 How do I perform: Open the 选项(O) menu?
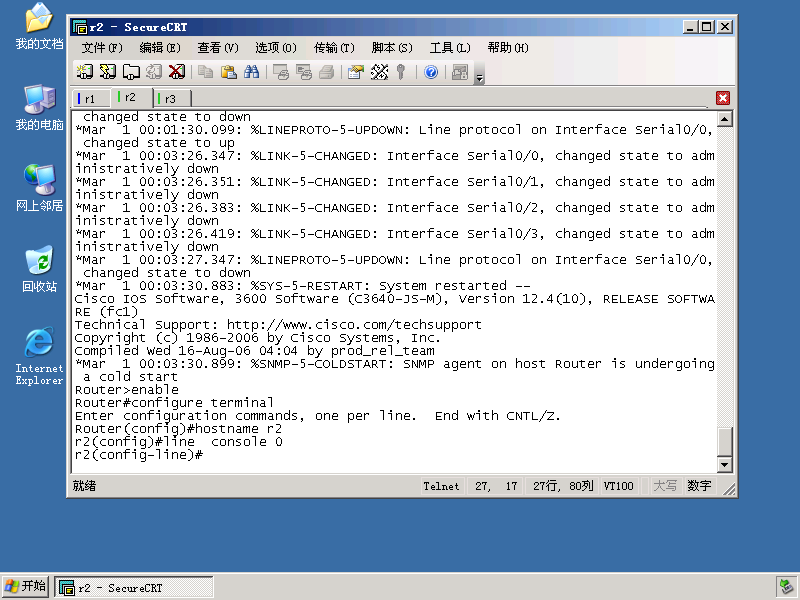tap(276, 48)
